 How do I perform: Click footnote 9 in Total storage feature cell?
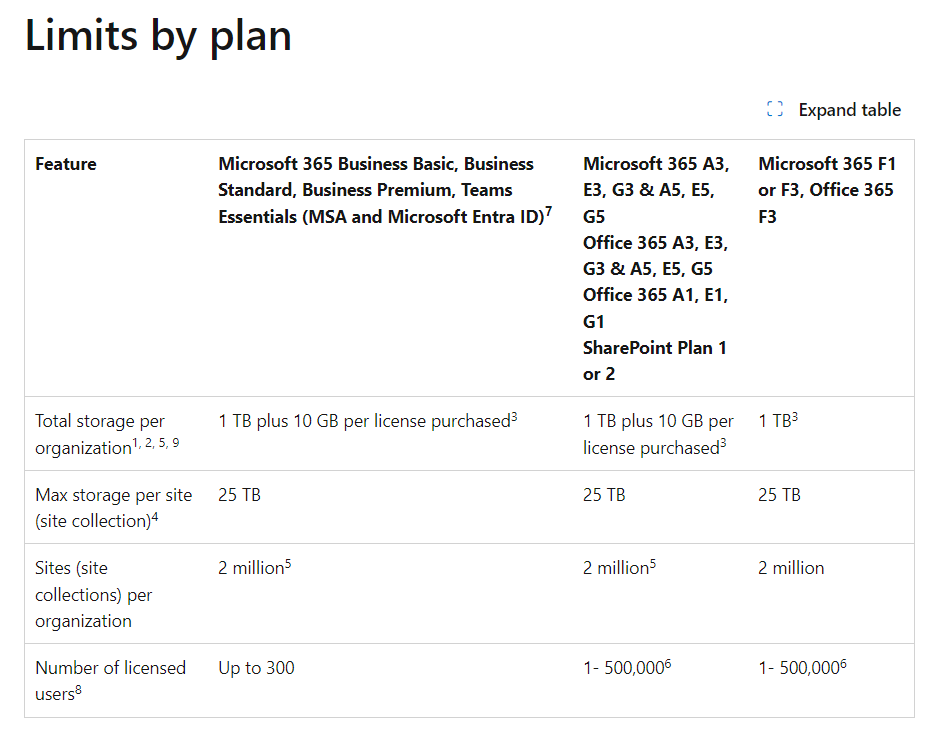176,443
